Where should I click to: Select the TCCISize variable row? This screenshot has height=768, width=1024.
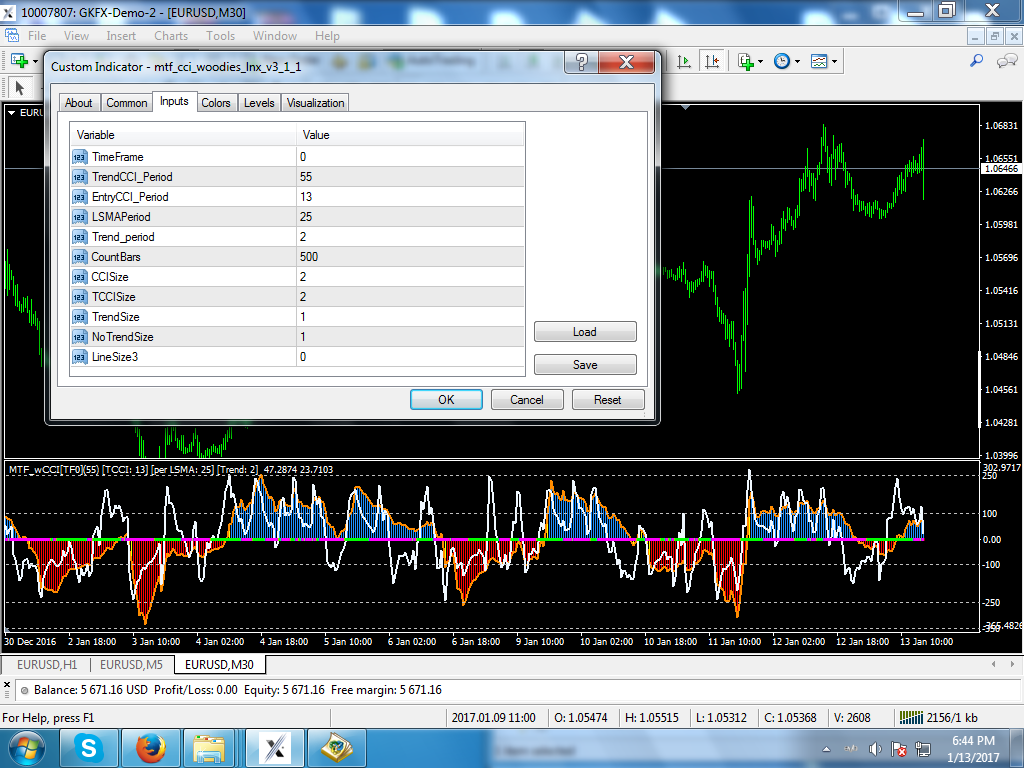click(x=297, y=297)
